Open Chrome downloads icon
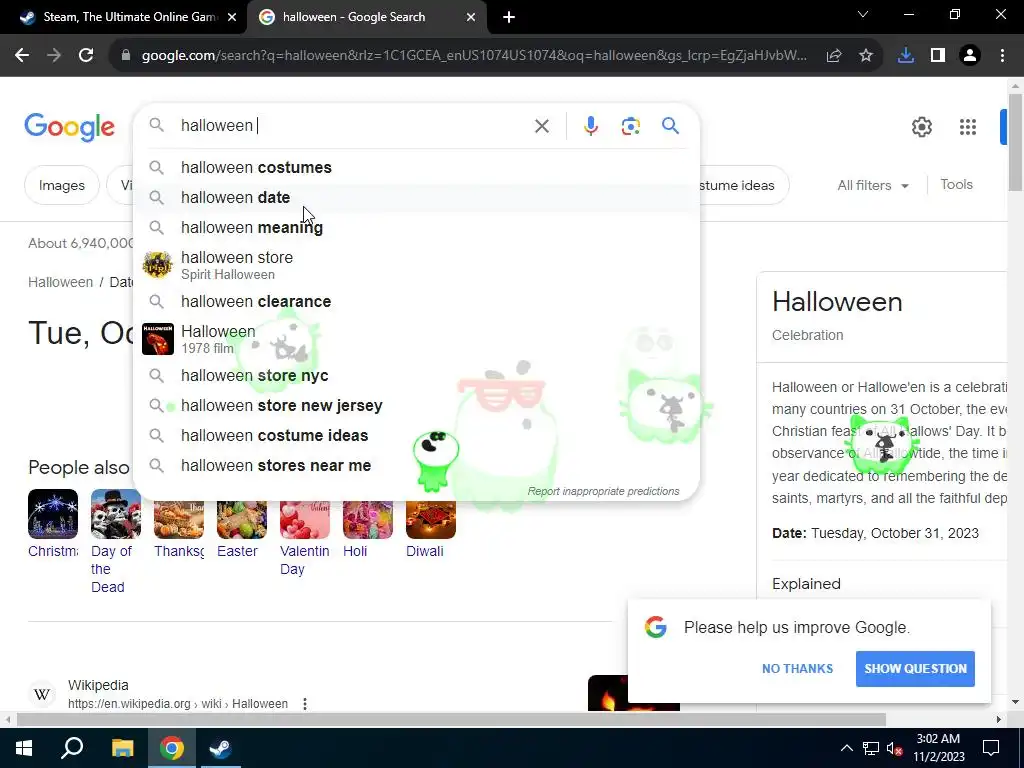Screen dimensions: 1024x768 [x=905, y=56]
